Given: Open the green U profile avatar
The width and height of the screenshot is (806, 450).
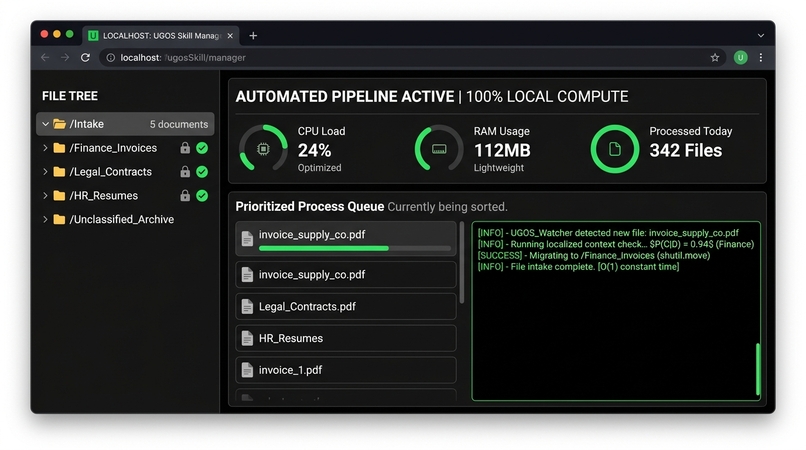Looking at the screenshot, I should click(x=740, y=58).
